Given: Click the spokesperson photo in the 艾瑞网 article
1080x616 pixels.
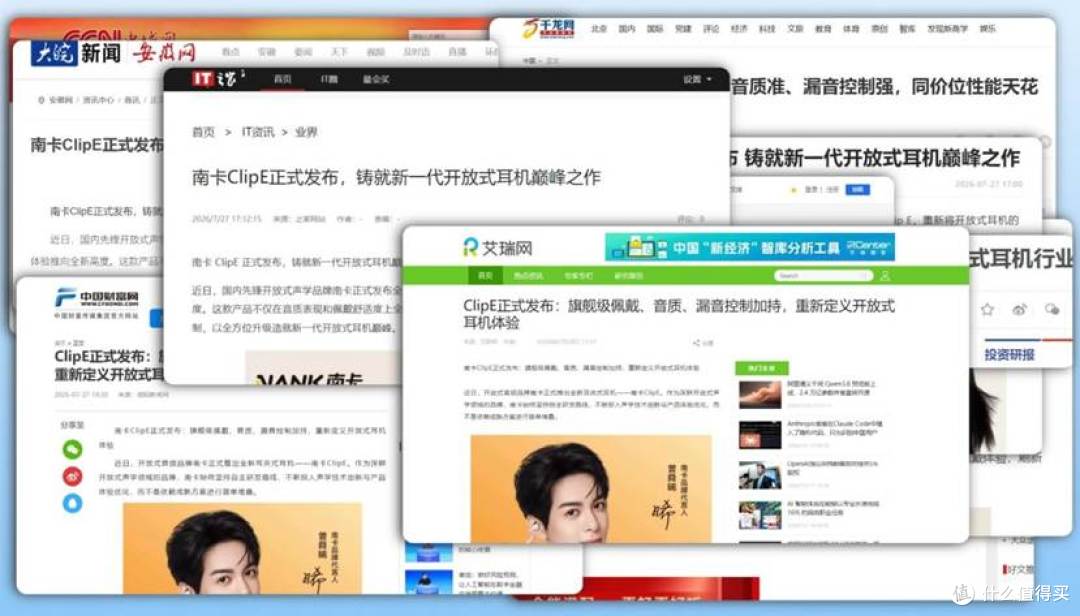Looking at the screenshot, I should (590, 489).
